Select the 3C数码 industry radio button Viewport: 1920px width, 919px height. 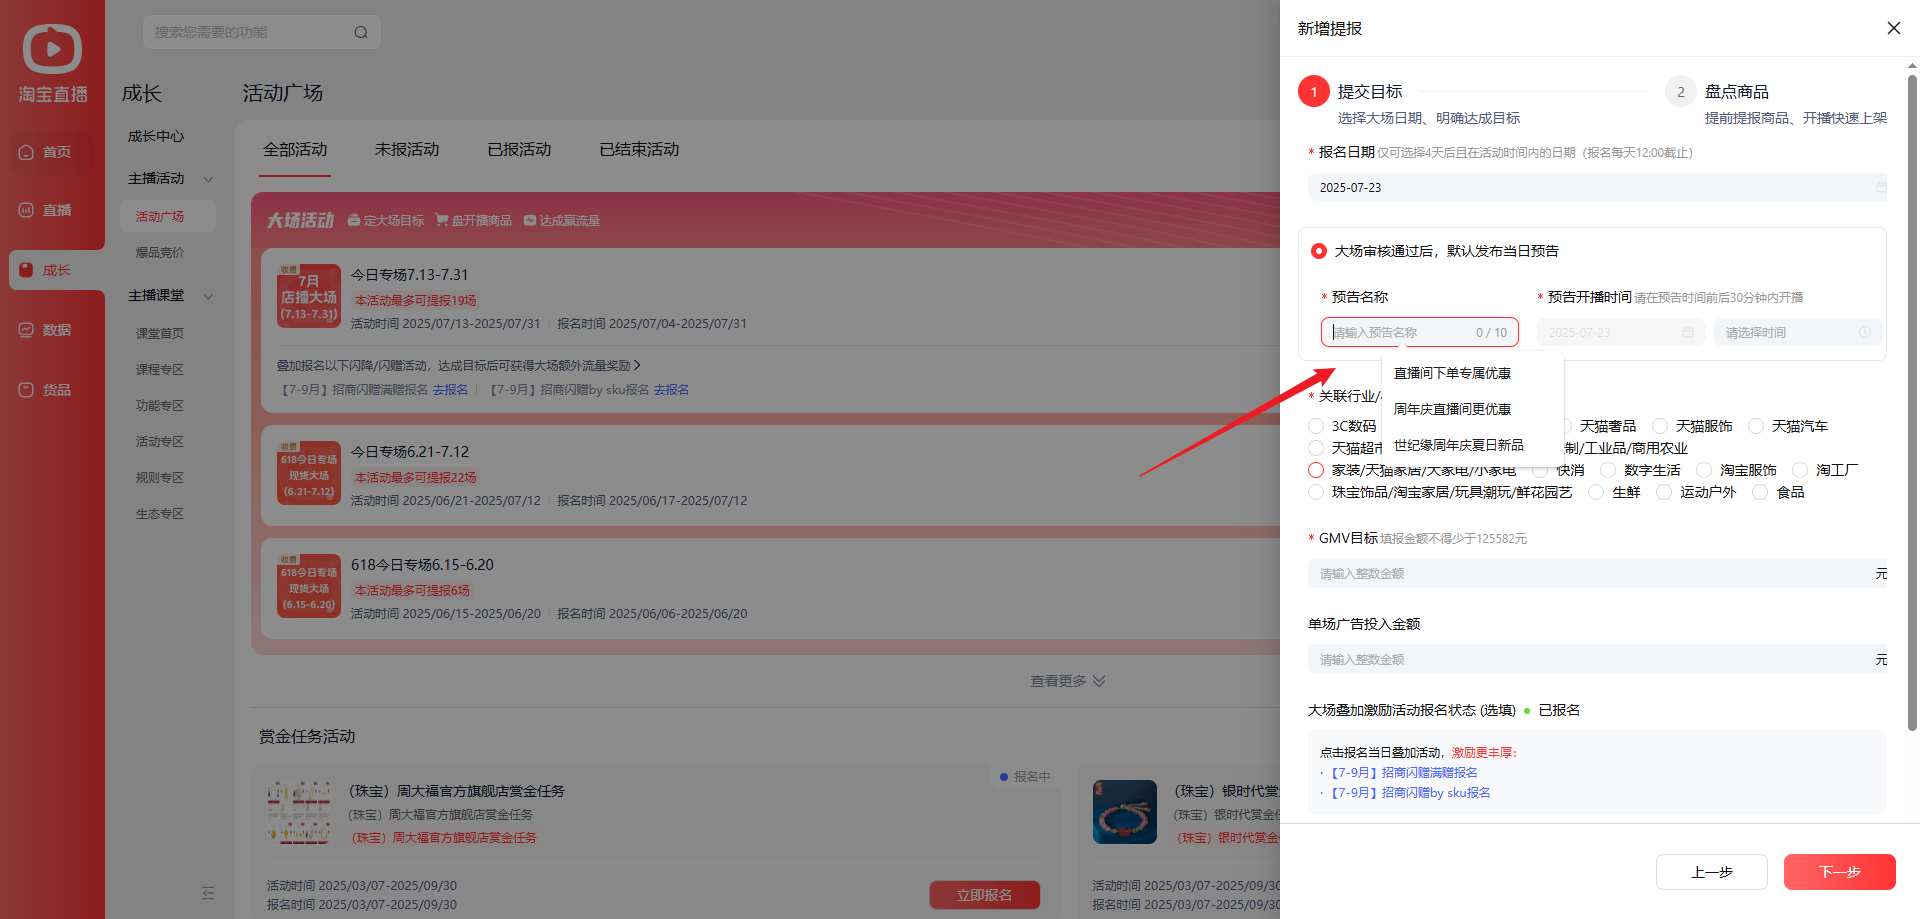pos(1316,427)
